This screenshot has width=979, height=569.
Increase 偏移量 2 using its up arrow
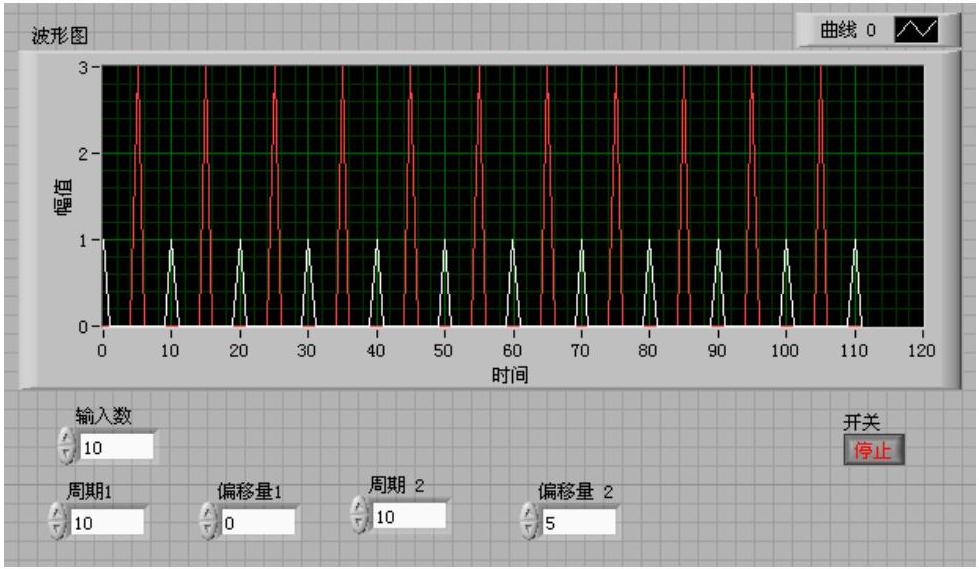click(x=529, y=513)
